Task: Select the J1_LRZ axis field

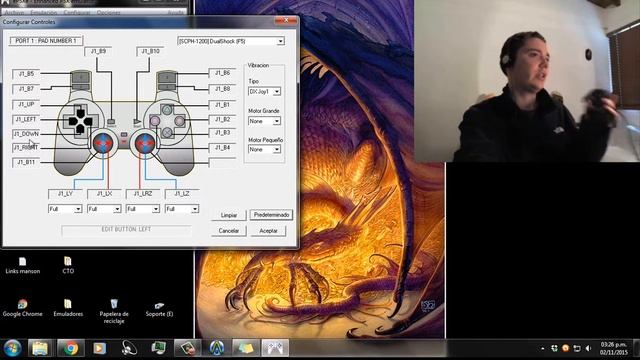Action: (x=143, y=193)
